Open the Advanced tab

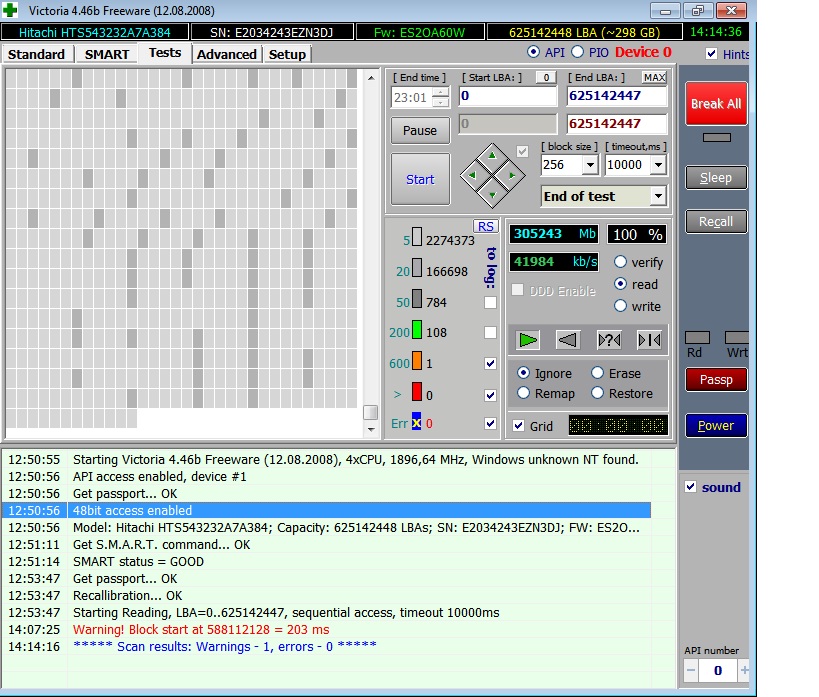[x=227, y=54]
